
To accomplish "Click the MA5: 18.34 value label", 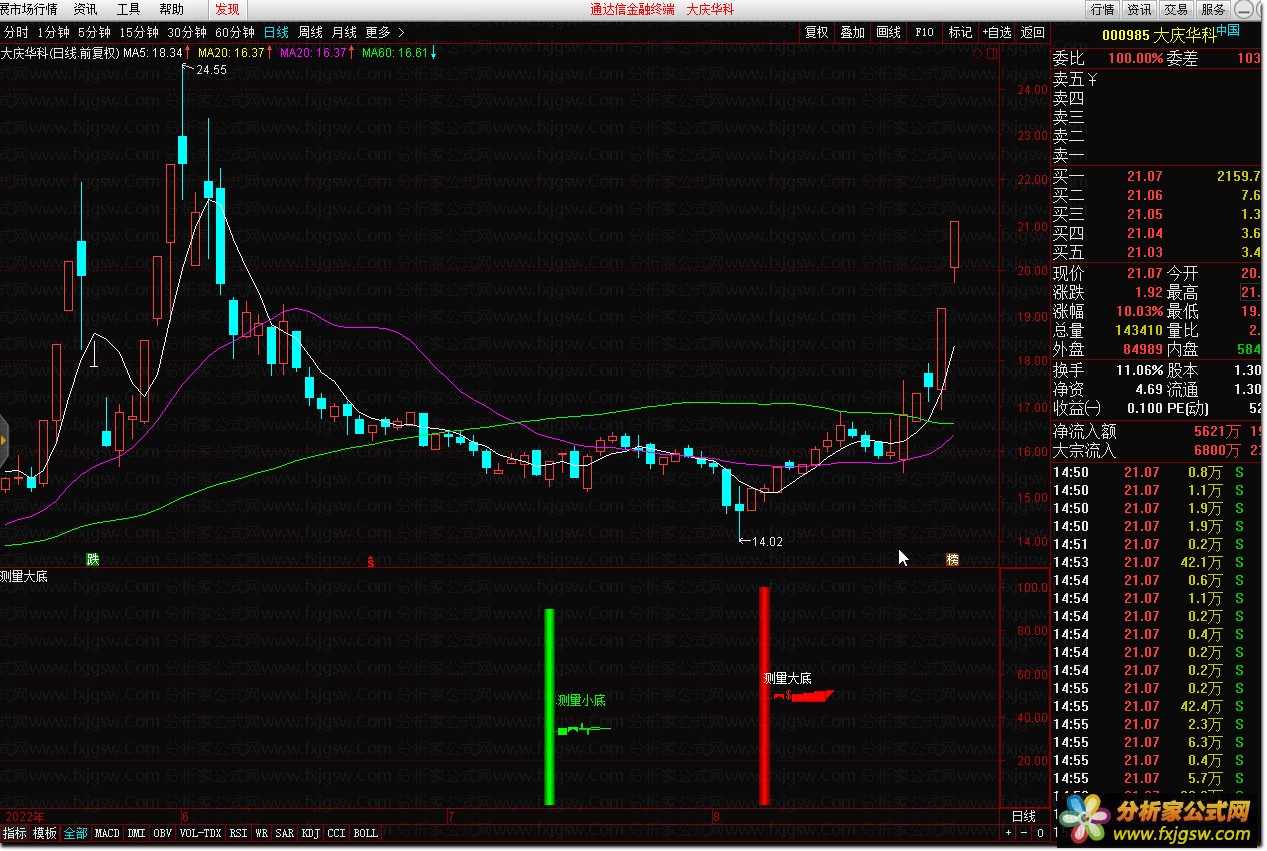I will 153,53.
